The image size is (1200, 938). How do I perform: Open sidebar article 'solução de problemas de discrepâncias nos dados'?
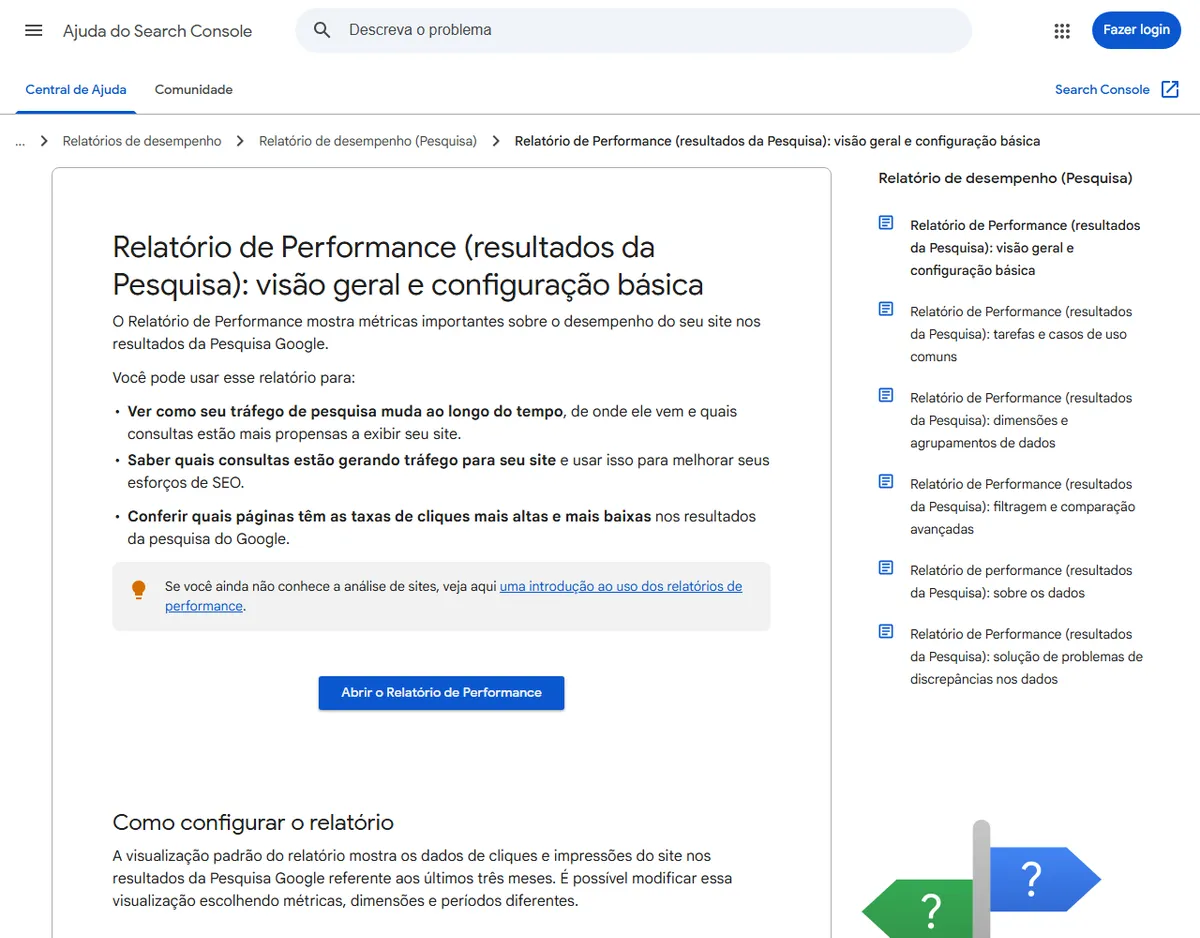[x=1026, y=656]
